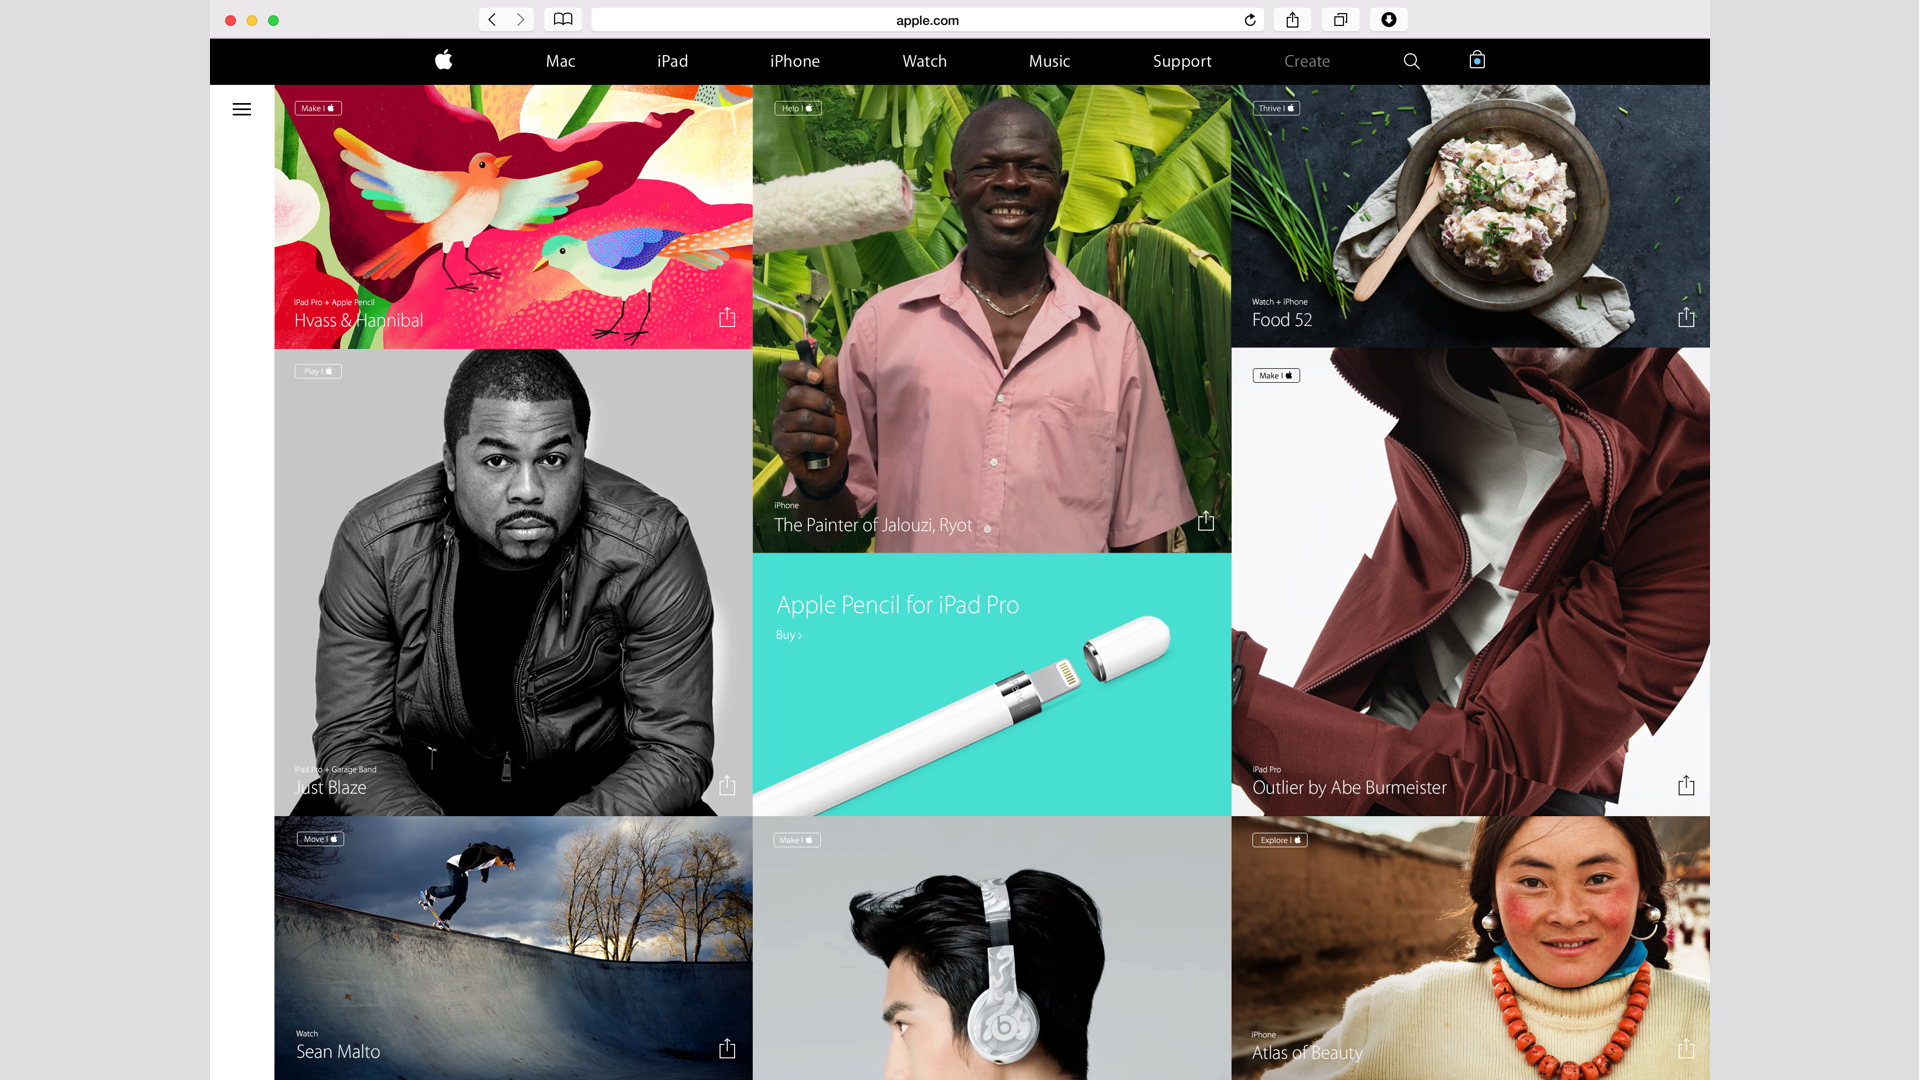Open Outlier by Abe Burmeister title
Screen dimensions: 1920x1080
(1349, 788)
